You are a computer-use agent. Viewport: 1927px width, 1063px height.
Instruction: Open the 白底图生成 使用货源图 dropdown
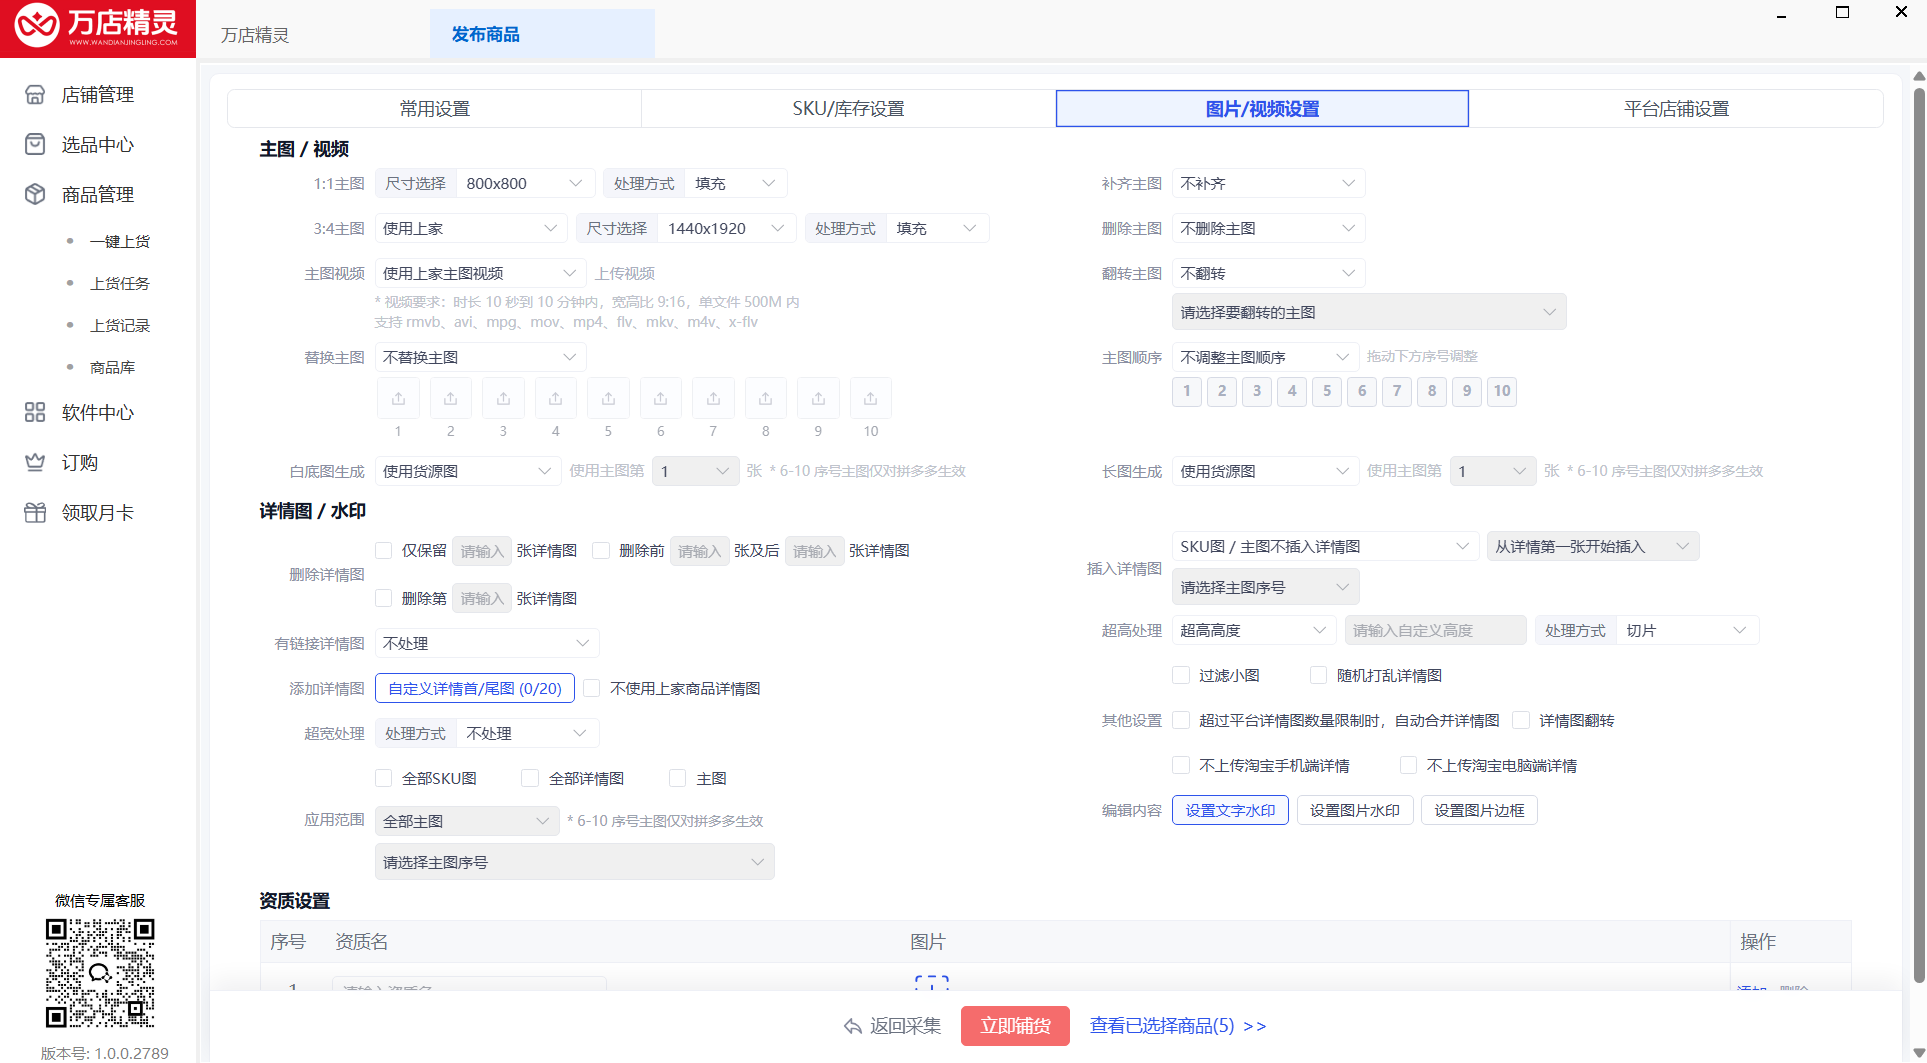click(467, 471)
